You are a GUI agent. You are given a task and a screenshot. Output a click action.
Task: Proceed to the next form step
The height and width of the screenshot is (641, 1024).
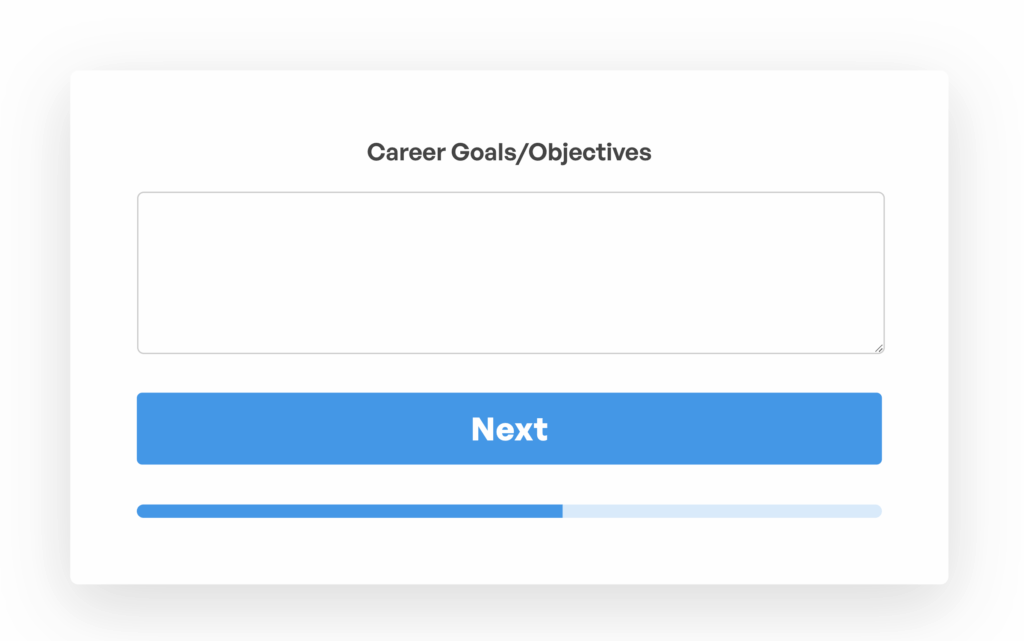click(x=509, y=429)
